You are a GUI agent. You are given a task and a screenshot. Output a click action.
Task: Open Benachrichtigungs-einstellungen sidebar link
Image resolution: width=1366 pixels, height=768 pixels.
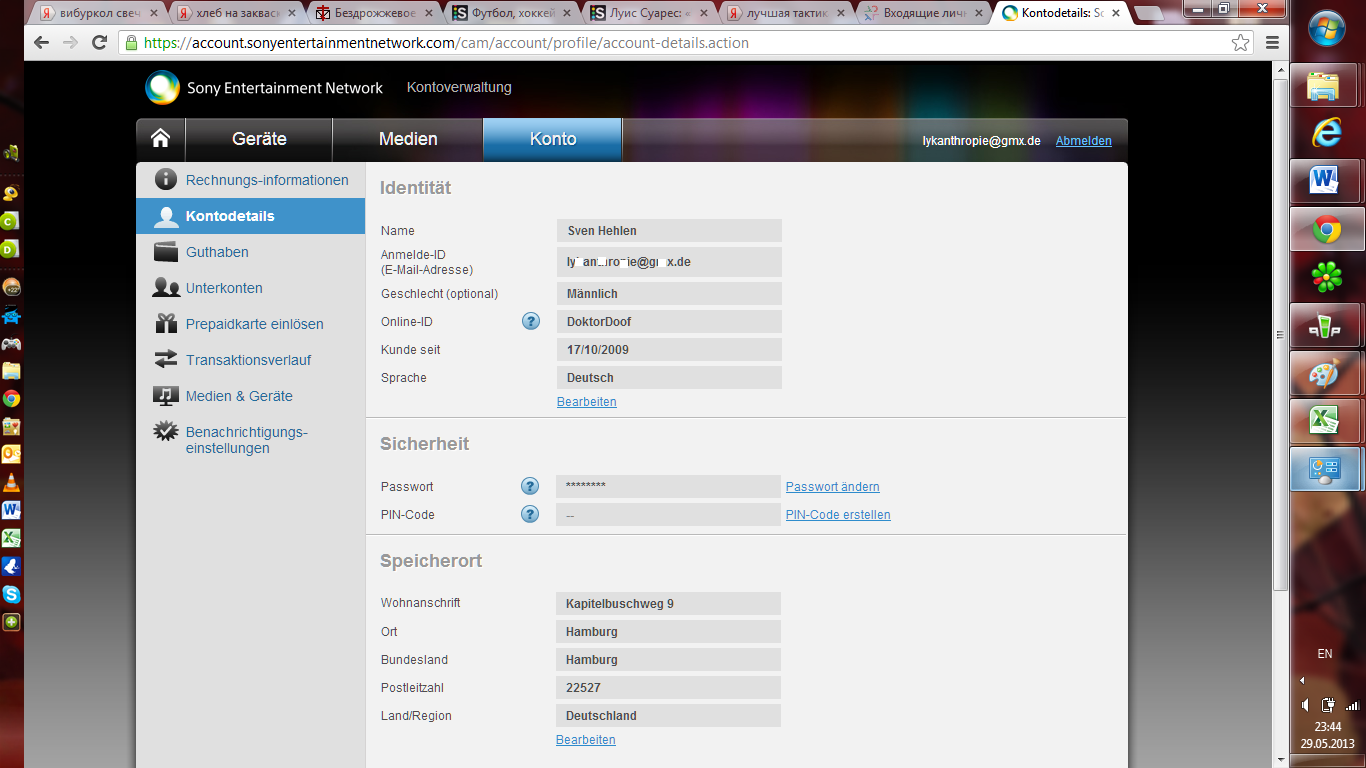tap(246, 440)
